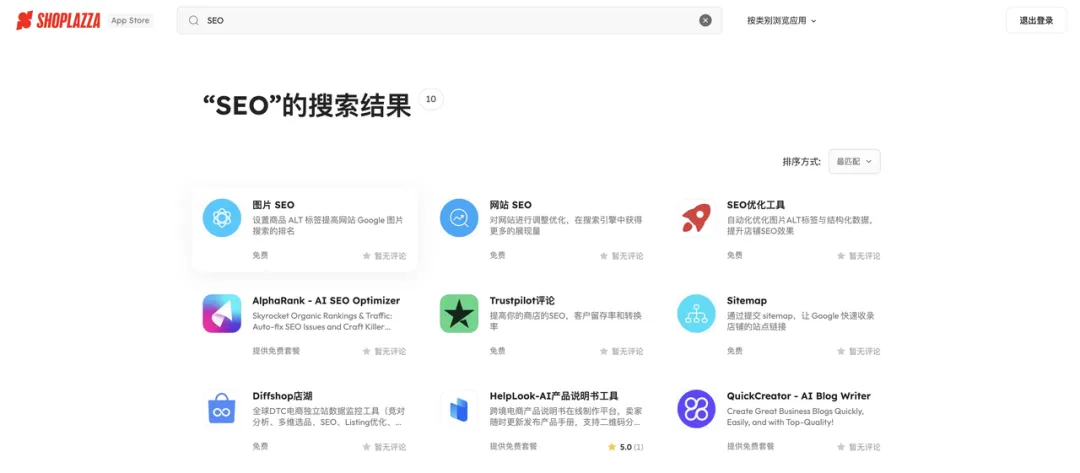Click the Shoplazza logo

59,21
